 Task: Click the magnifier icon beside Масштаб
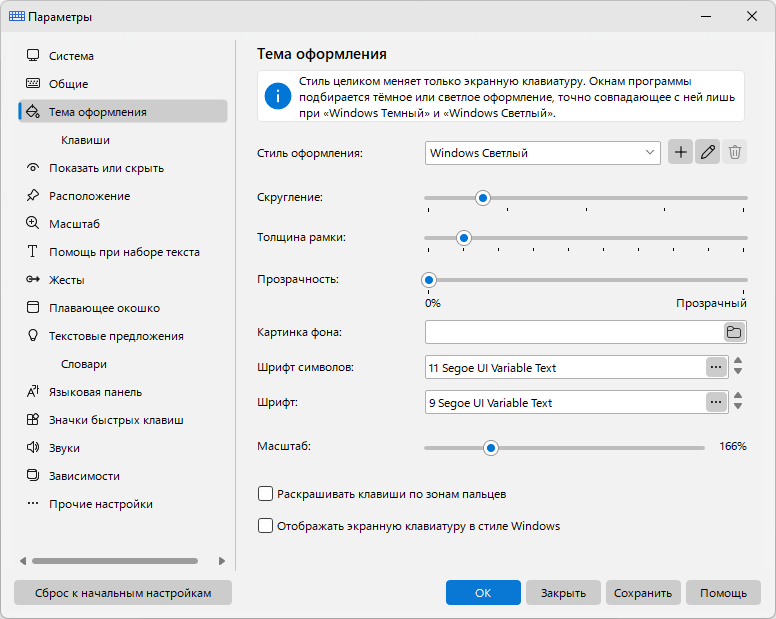tap(33, 223)
